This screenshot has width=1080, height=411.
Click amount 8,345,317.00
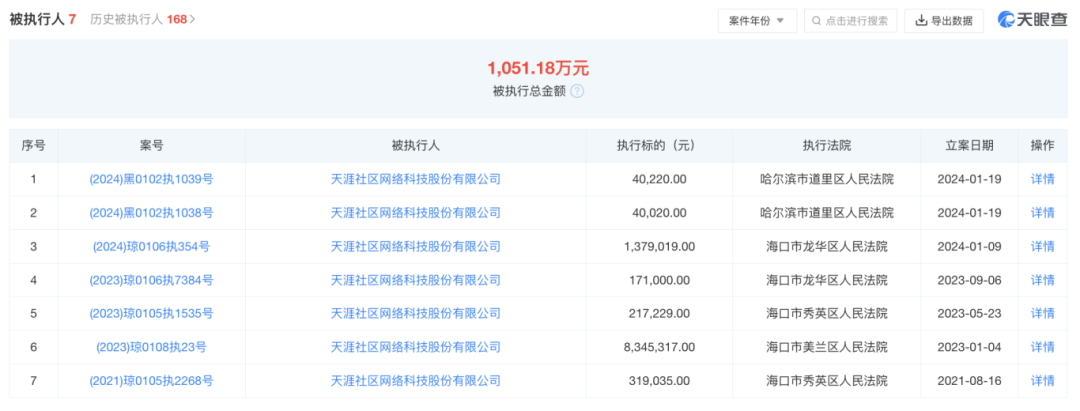click(x=659, y=347)
